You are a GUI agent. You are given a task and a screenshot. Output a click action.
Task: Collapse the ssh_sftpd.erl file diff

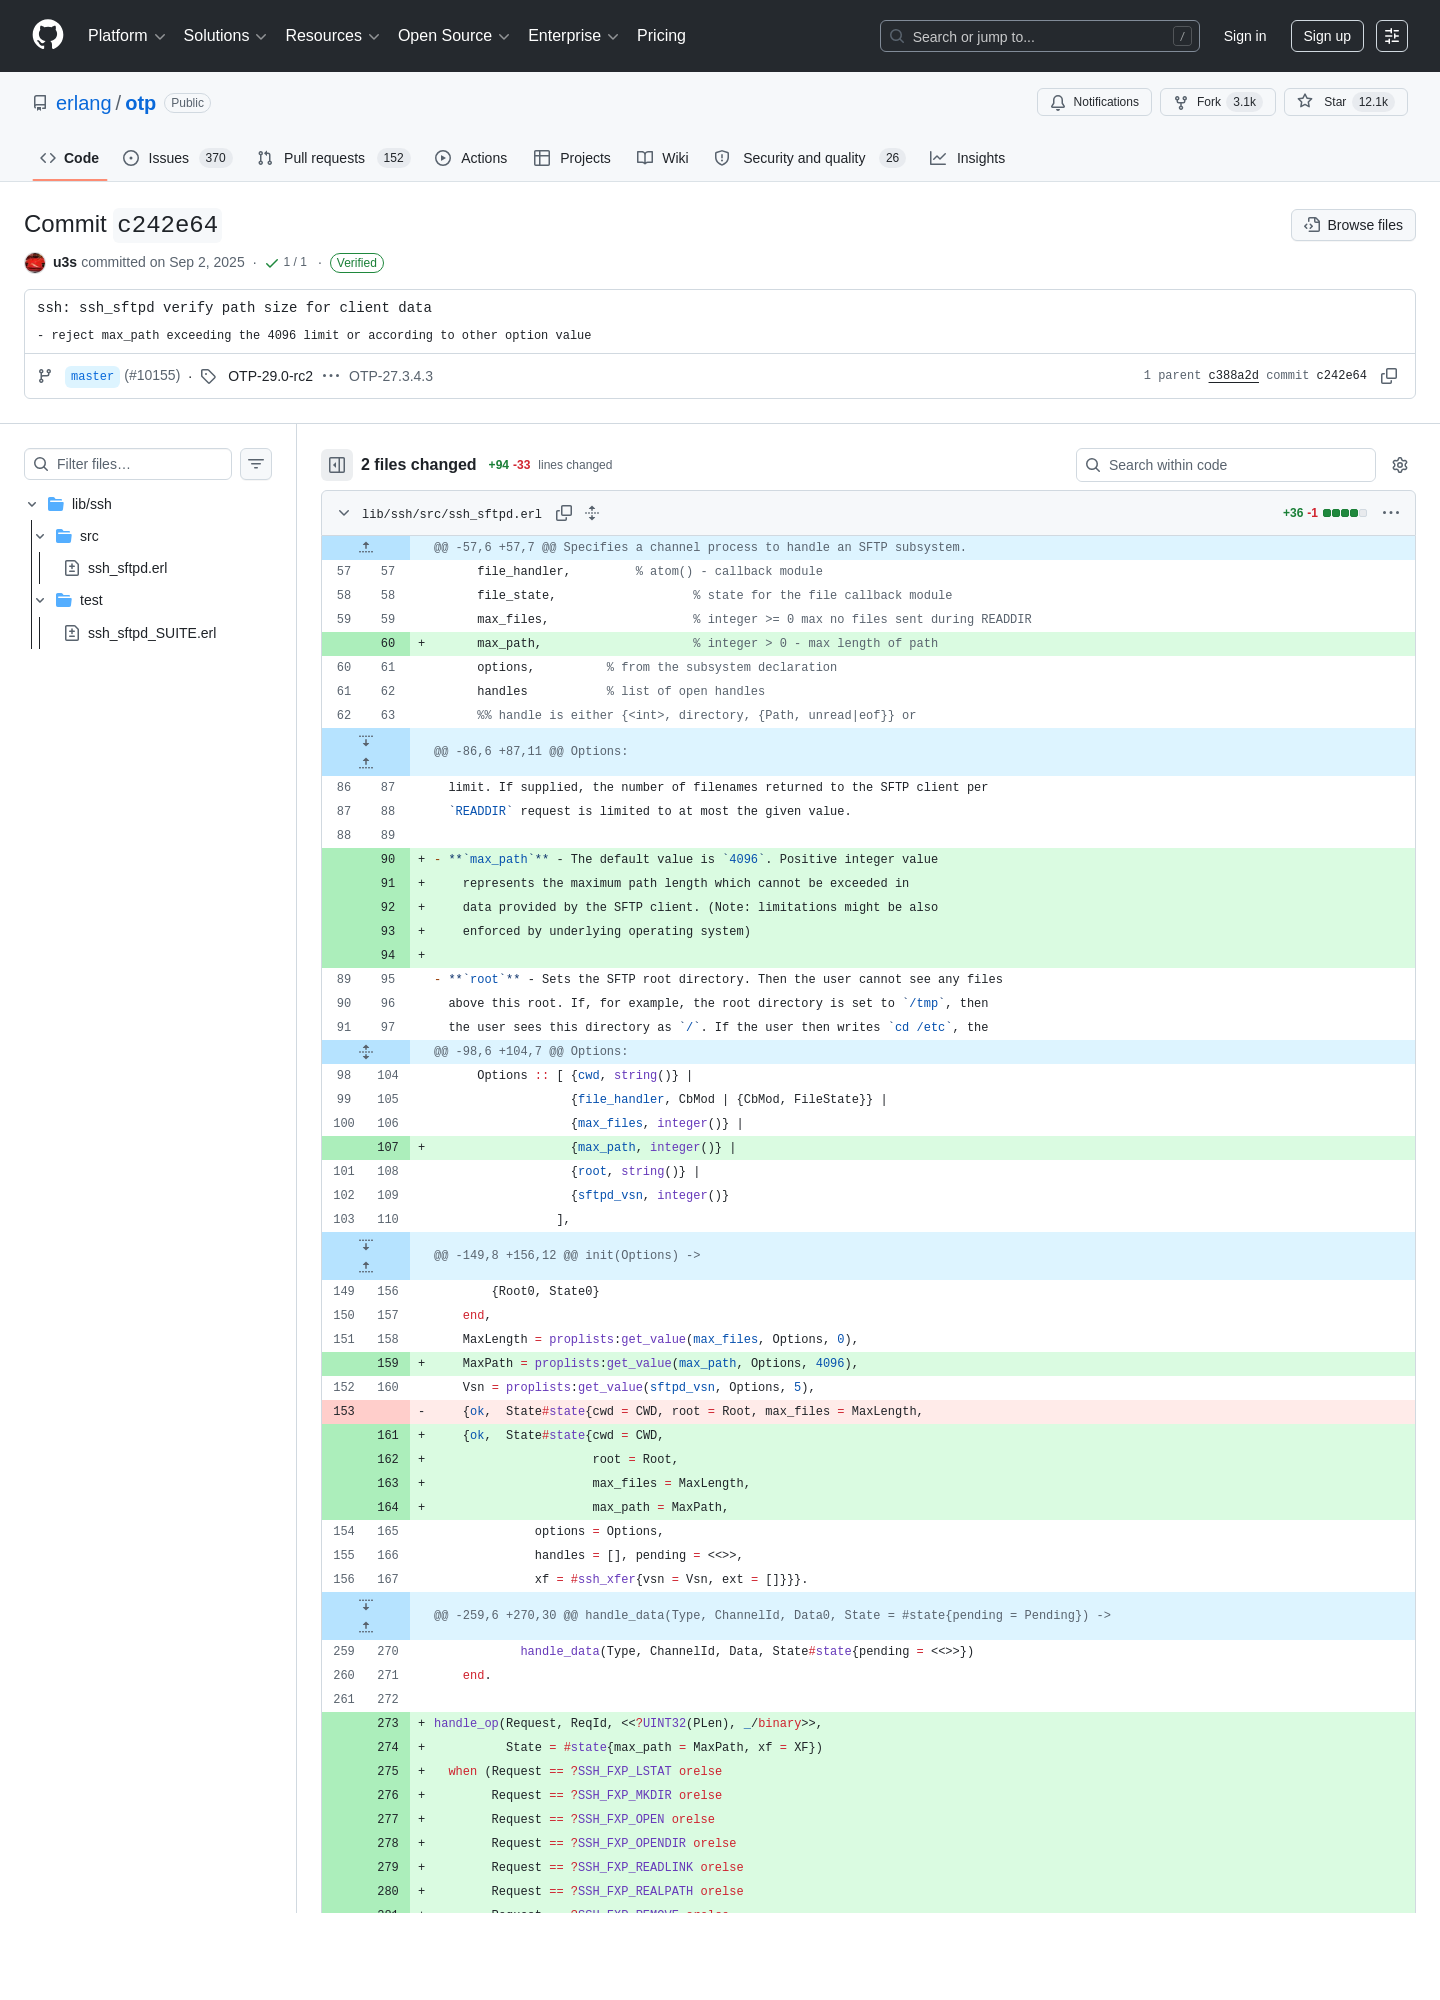coord(344,513)
